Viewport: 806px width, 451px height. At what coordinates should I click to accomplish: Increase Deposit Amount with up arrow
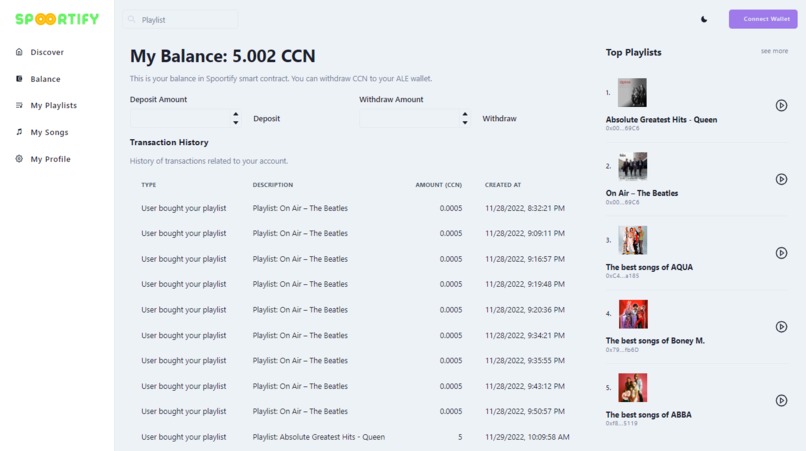pos(235,114)
